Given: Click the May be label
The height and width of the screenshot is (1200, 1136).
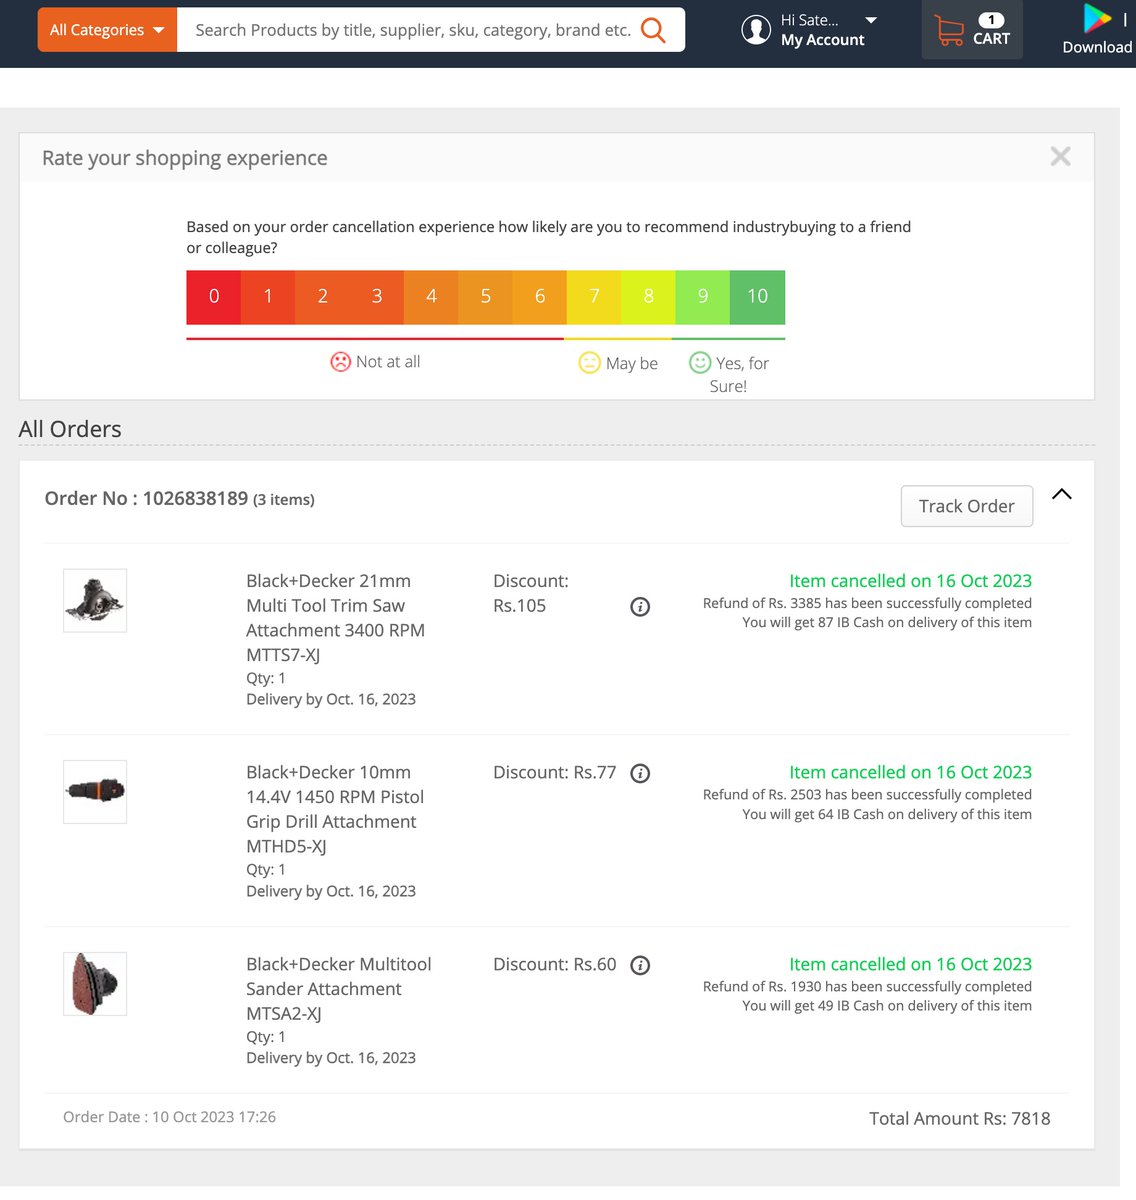Looking at the screenshot, I should pos(632,364).
